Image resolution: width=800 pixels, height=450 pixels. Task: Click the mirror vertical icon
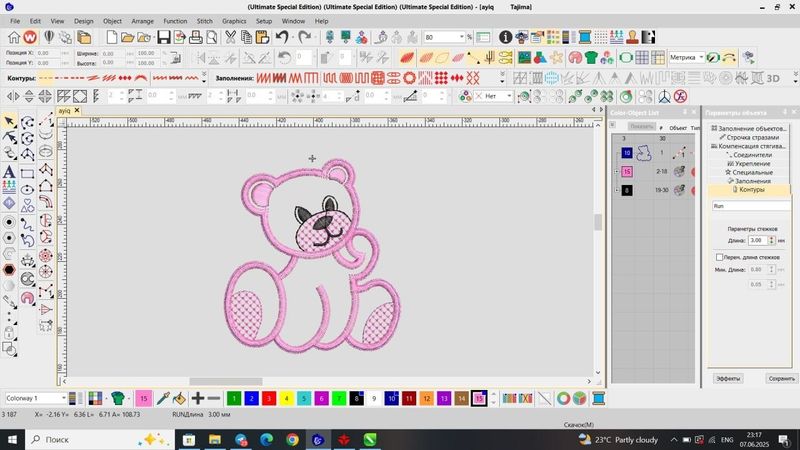pyautogui.click(x=29, y=96)
